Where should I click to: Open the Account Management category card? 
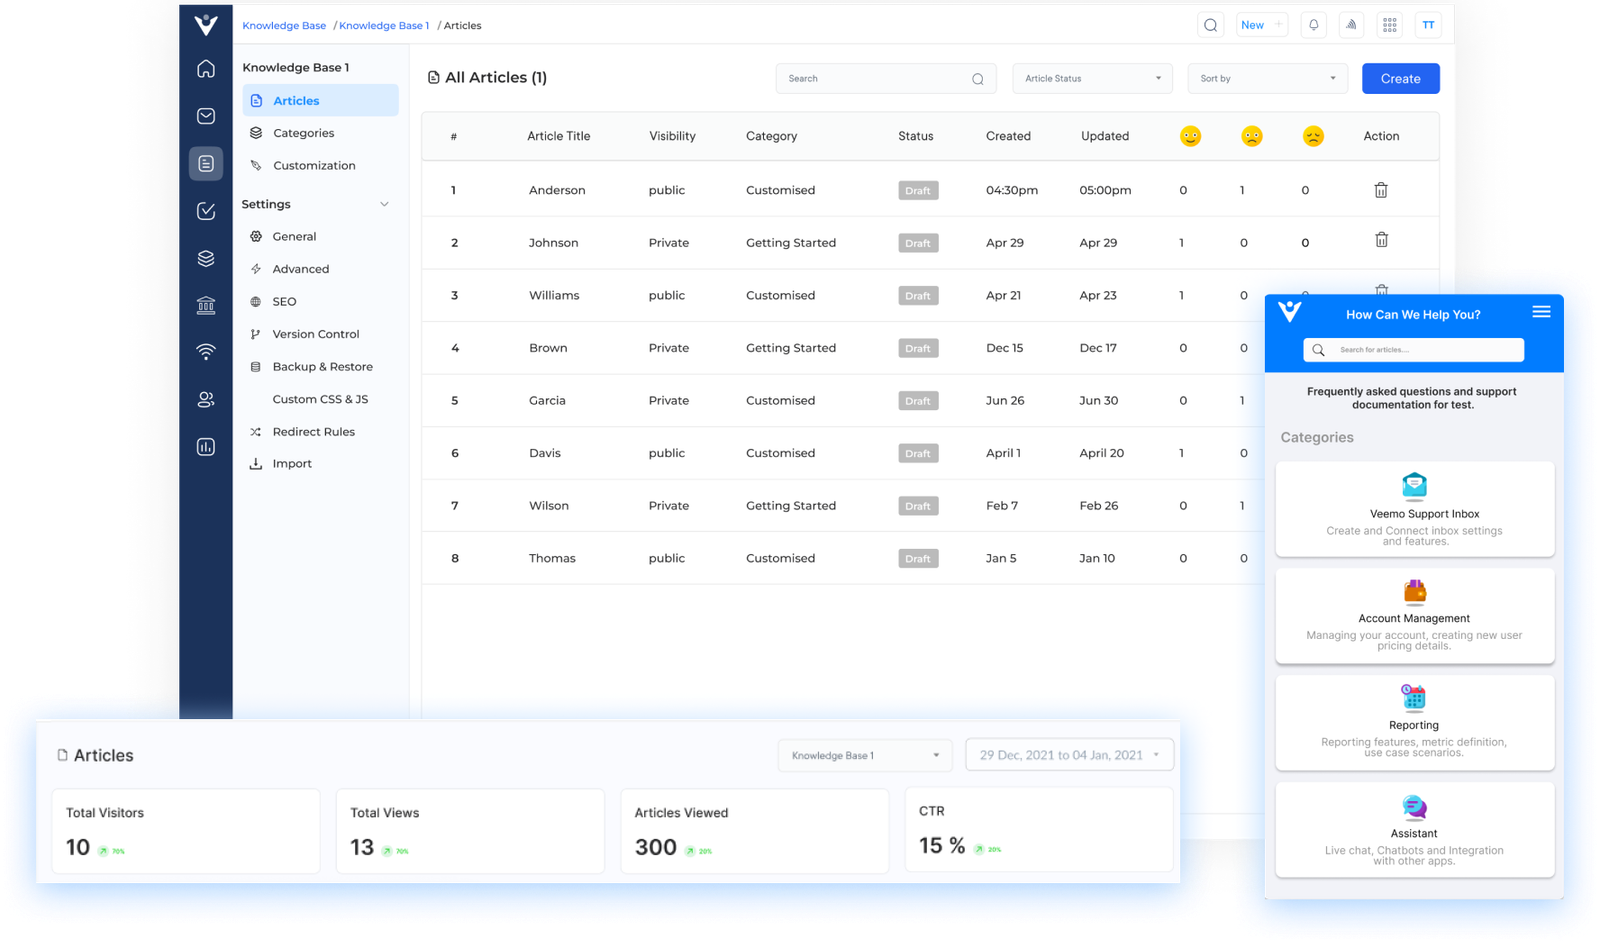click(x=1414, y=616)
